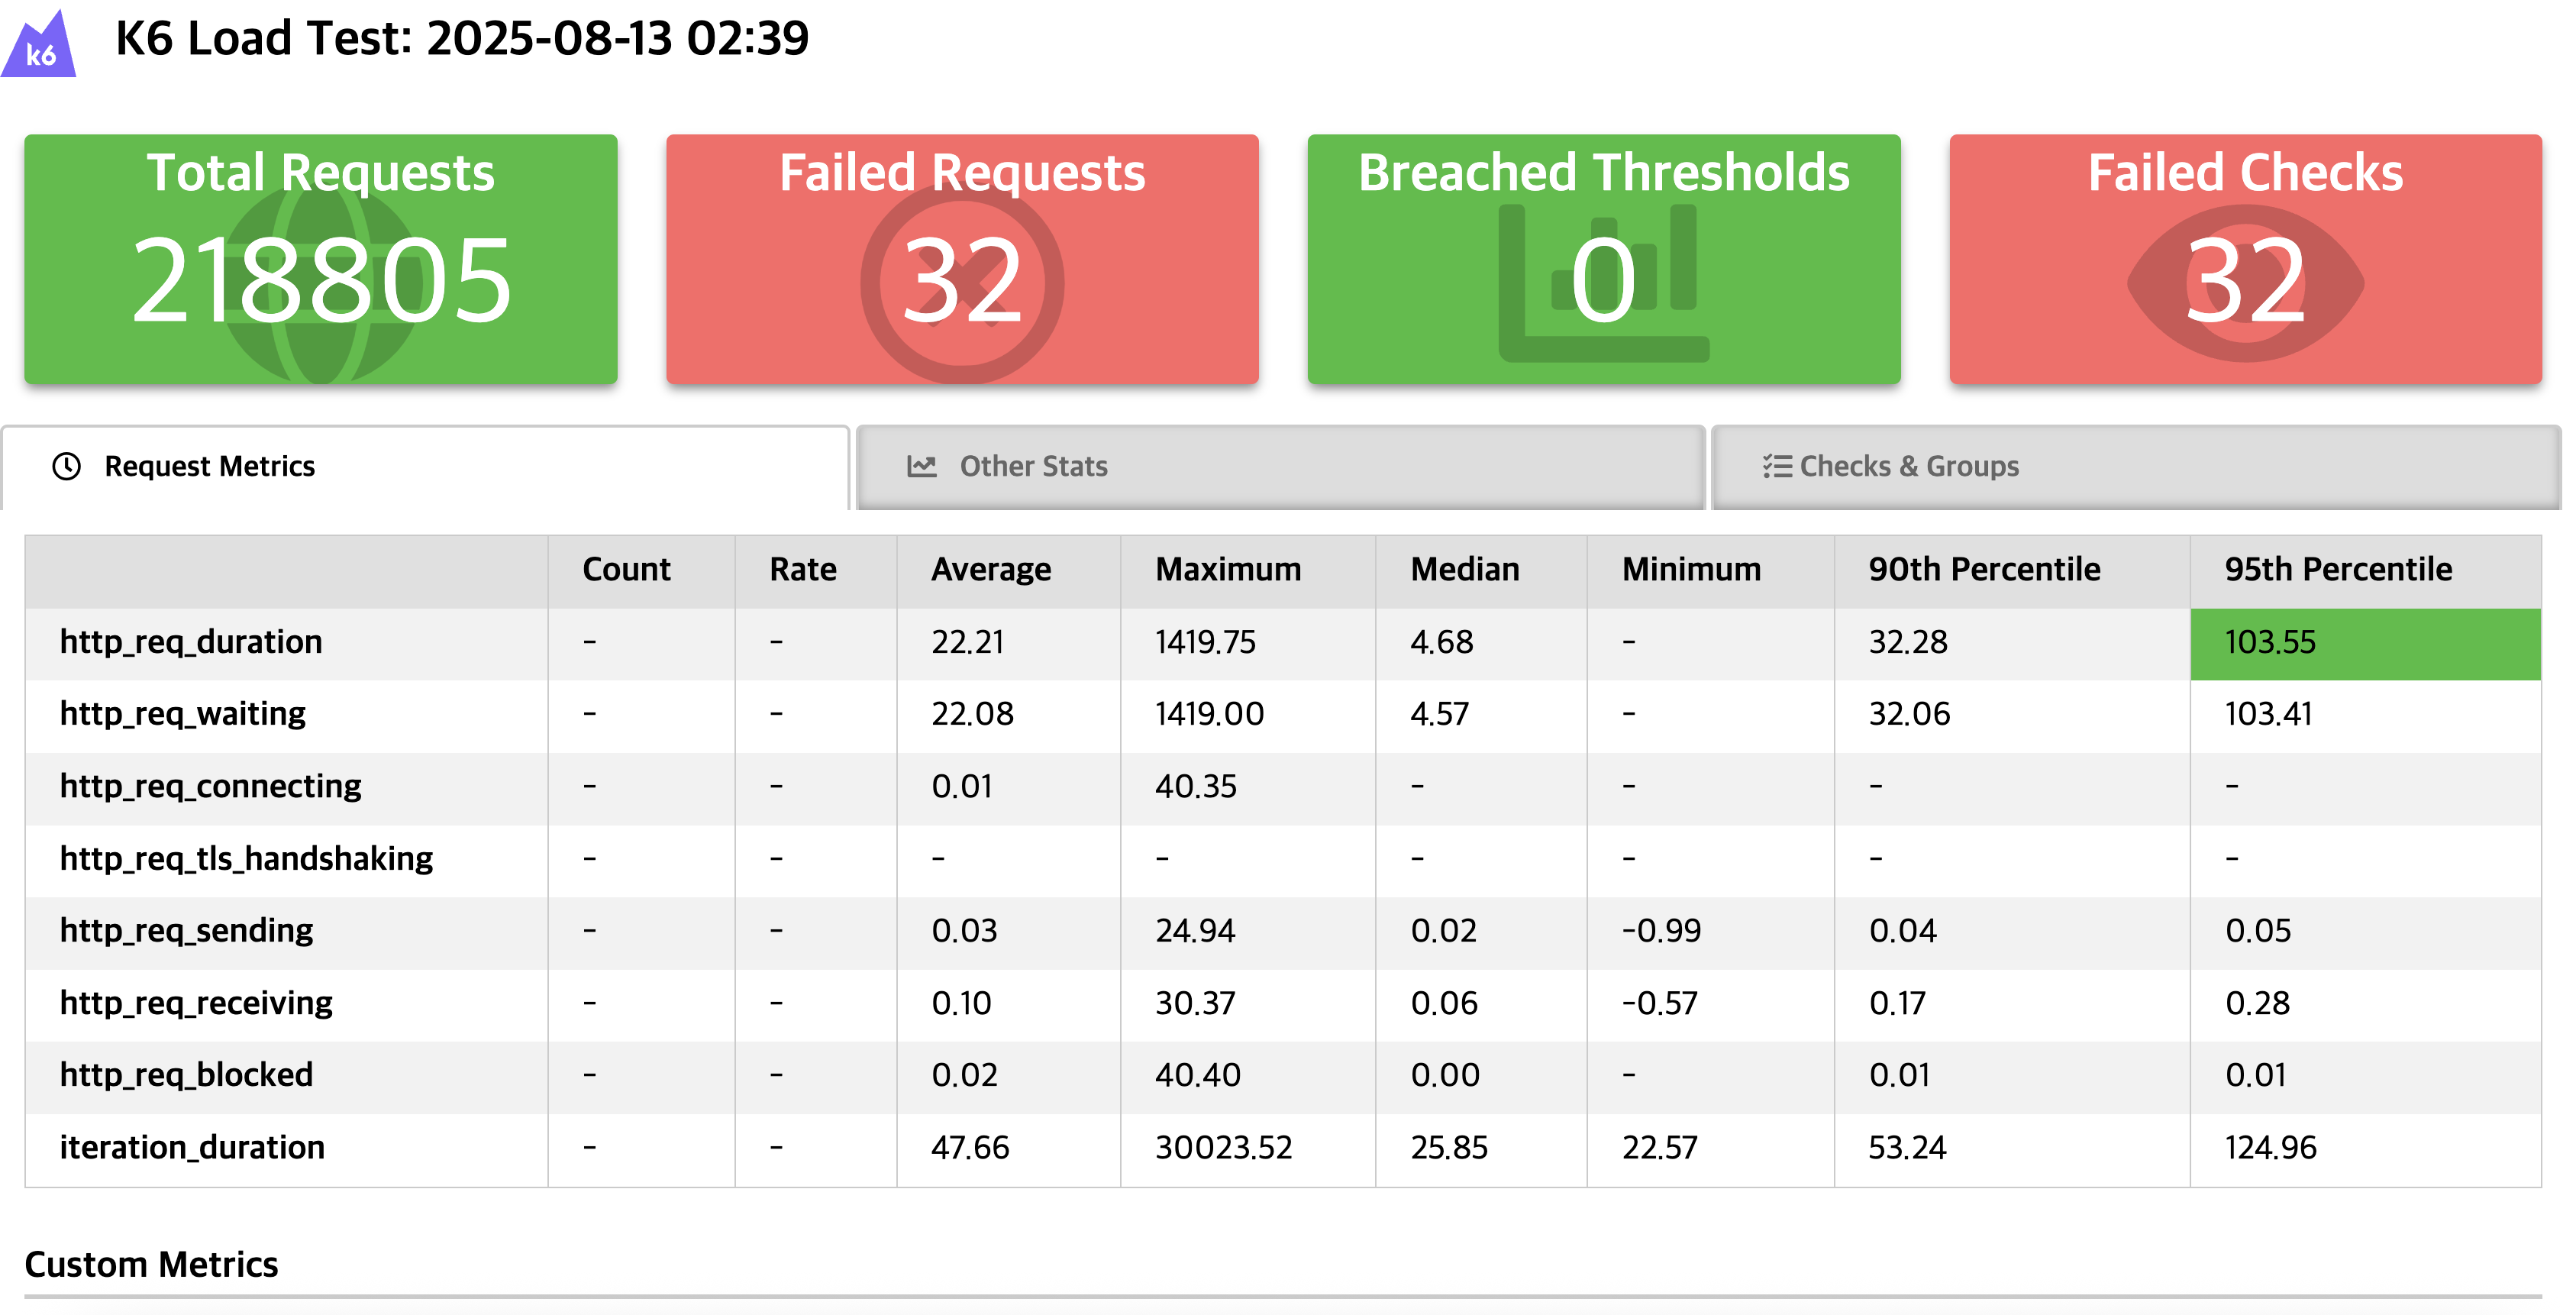Click the clock icon on Request Metrics tab

(67, 466)
